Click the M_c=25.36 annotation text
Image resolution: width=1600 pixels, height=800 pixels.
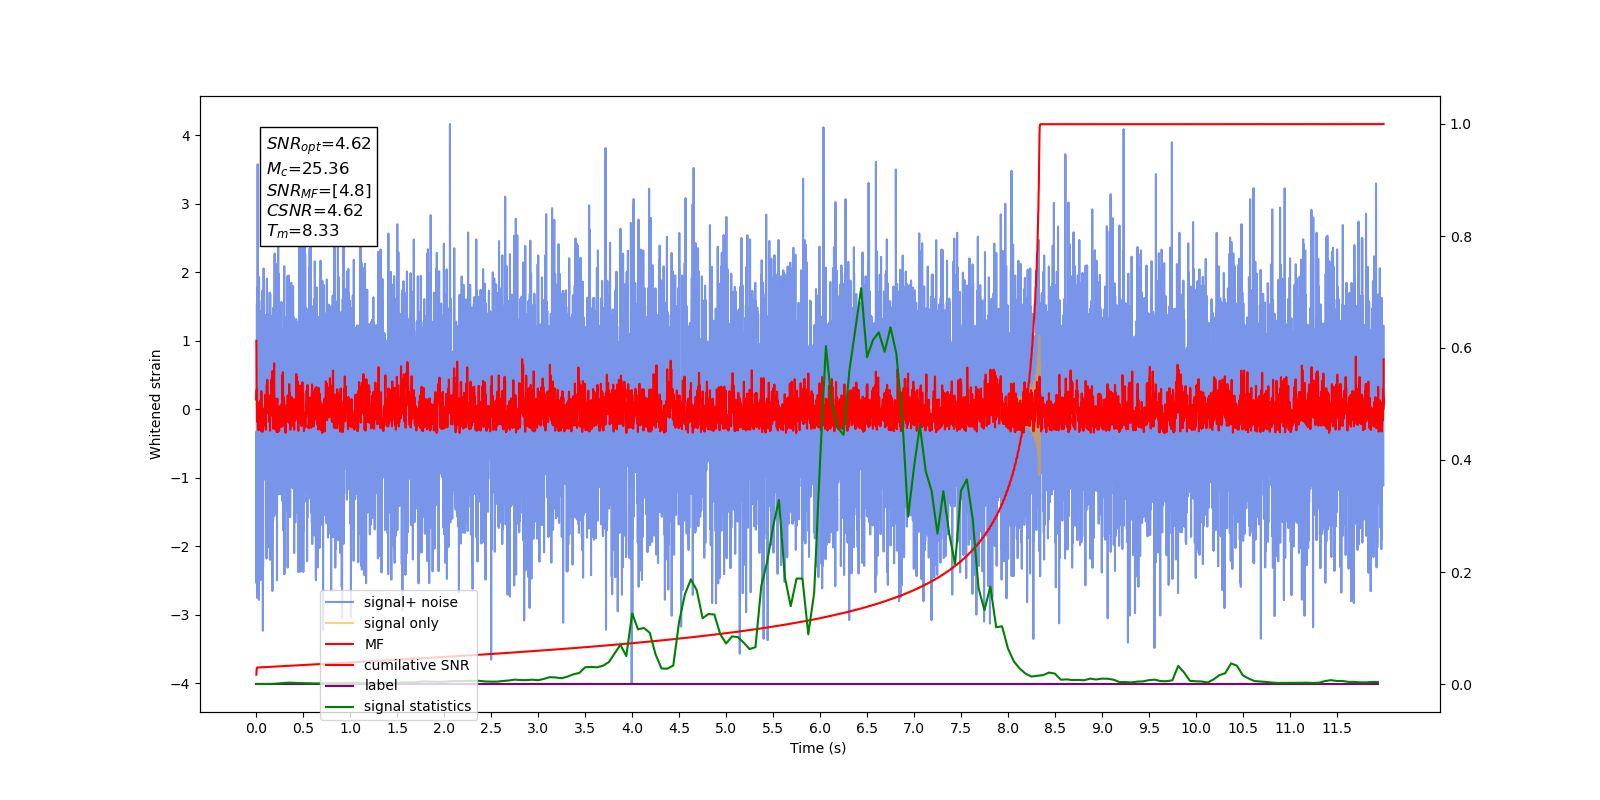(307, 169)
